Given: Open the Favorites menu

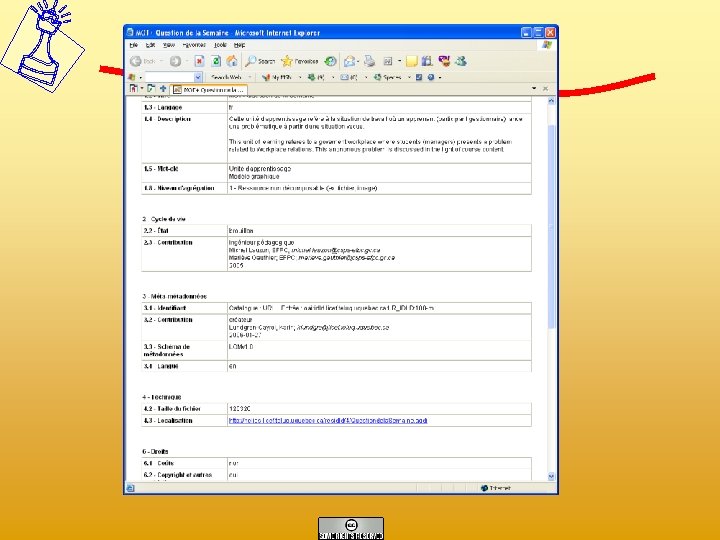Looking at the screenshot, I should click(x=194, y=45).
